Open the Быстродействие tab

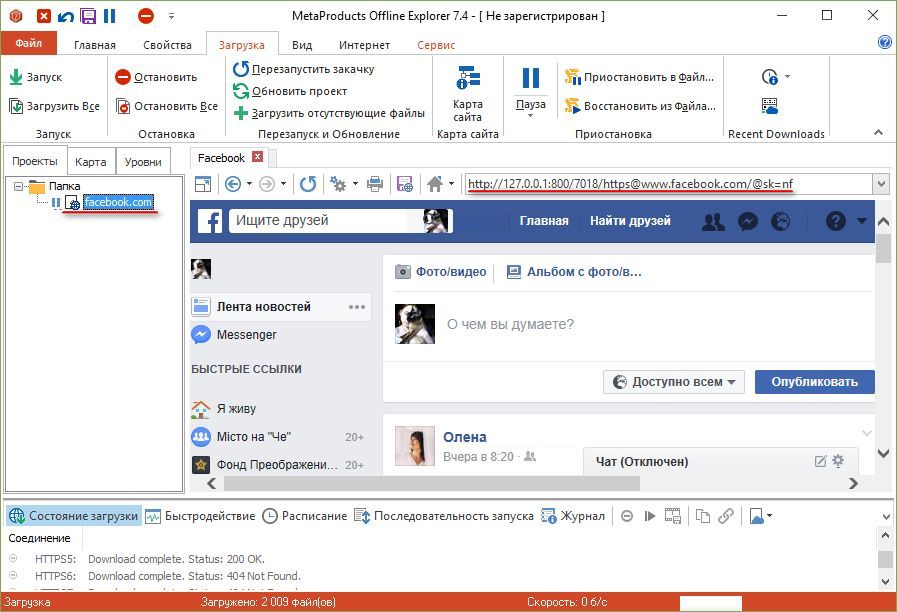(200, 516)
